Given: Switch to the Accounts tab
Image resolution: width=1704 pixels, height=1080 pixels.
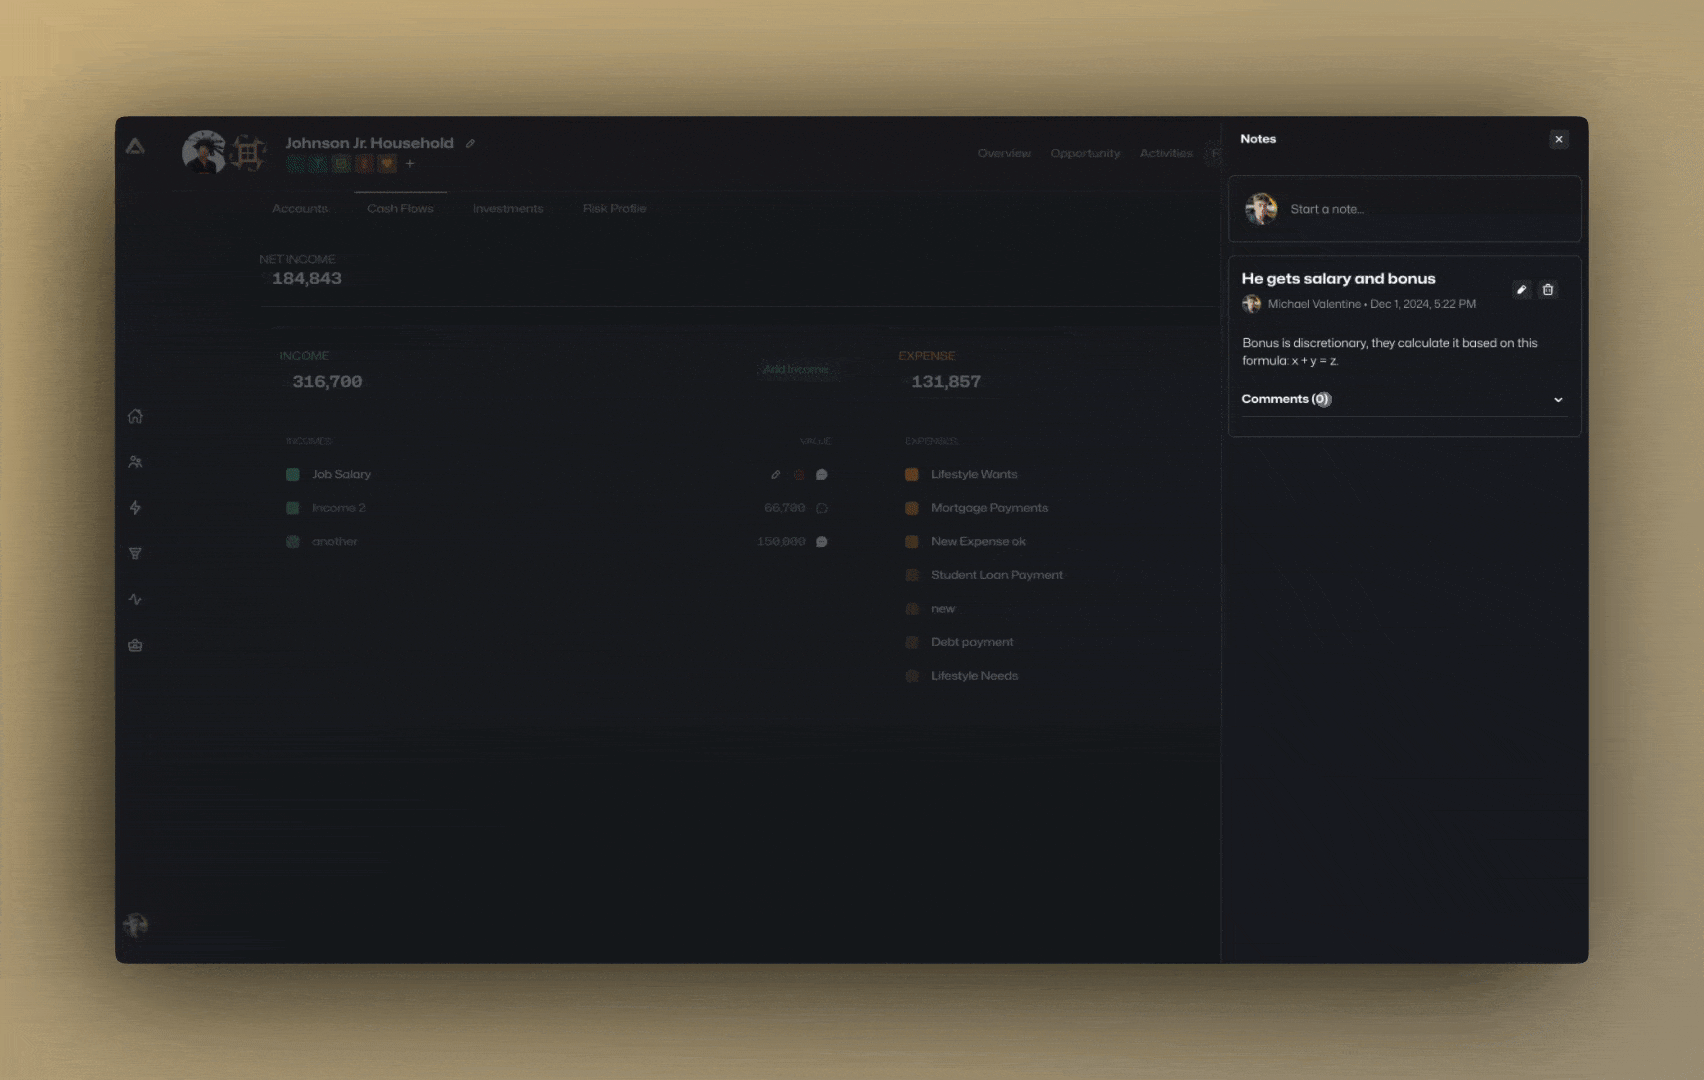Looking at the screenshot, I should click(300, 208).
